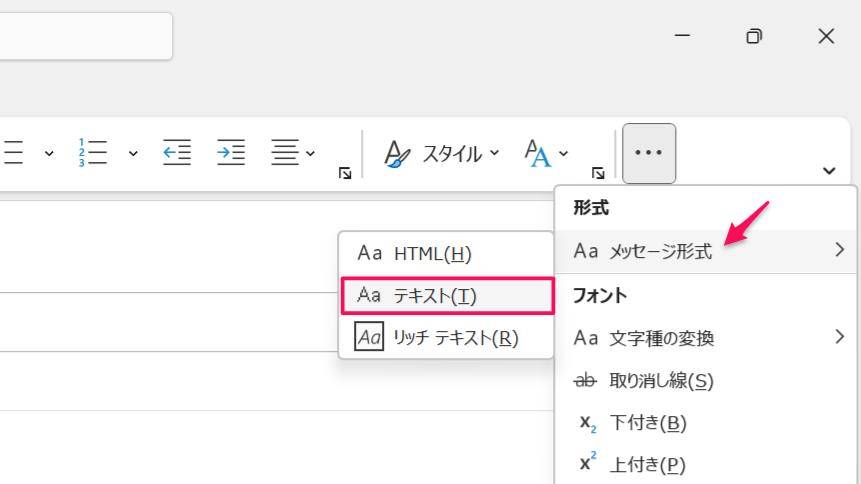Open the font dialog launcher
Image resolution: width=861 pixels, height=484 pixels.
point(598,174)
